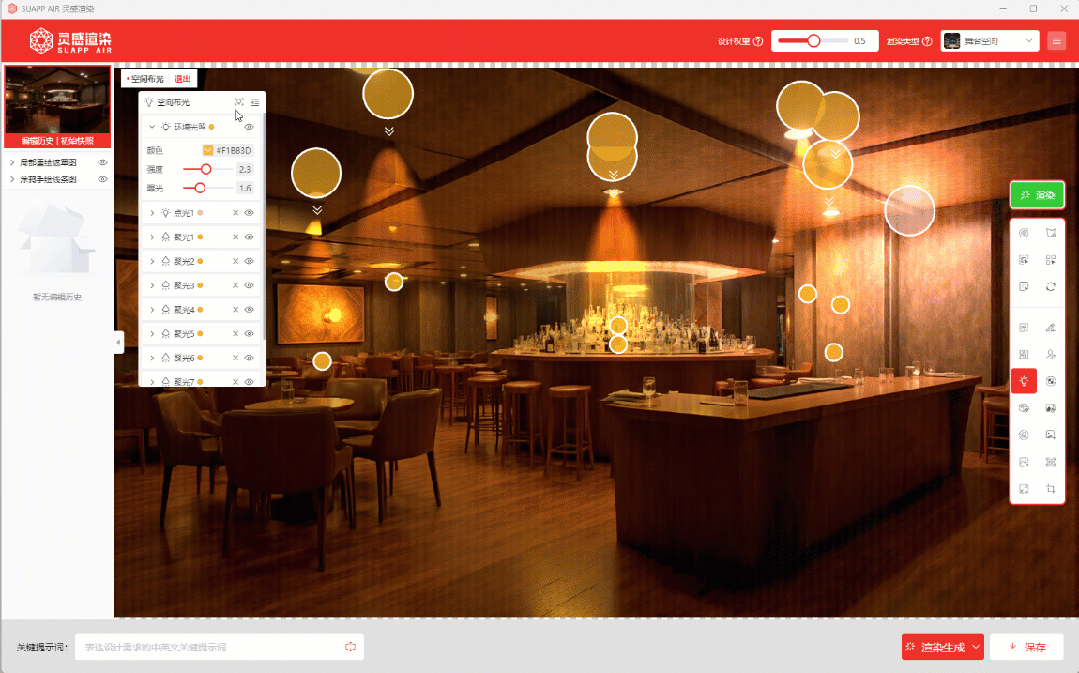Click the person/character tool icon
The width and height of the screenshot is (1079, 673).
(x=1051, y=354)
